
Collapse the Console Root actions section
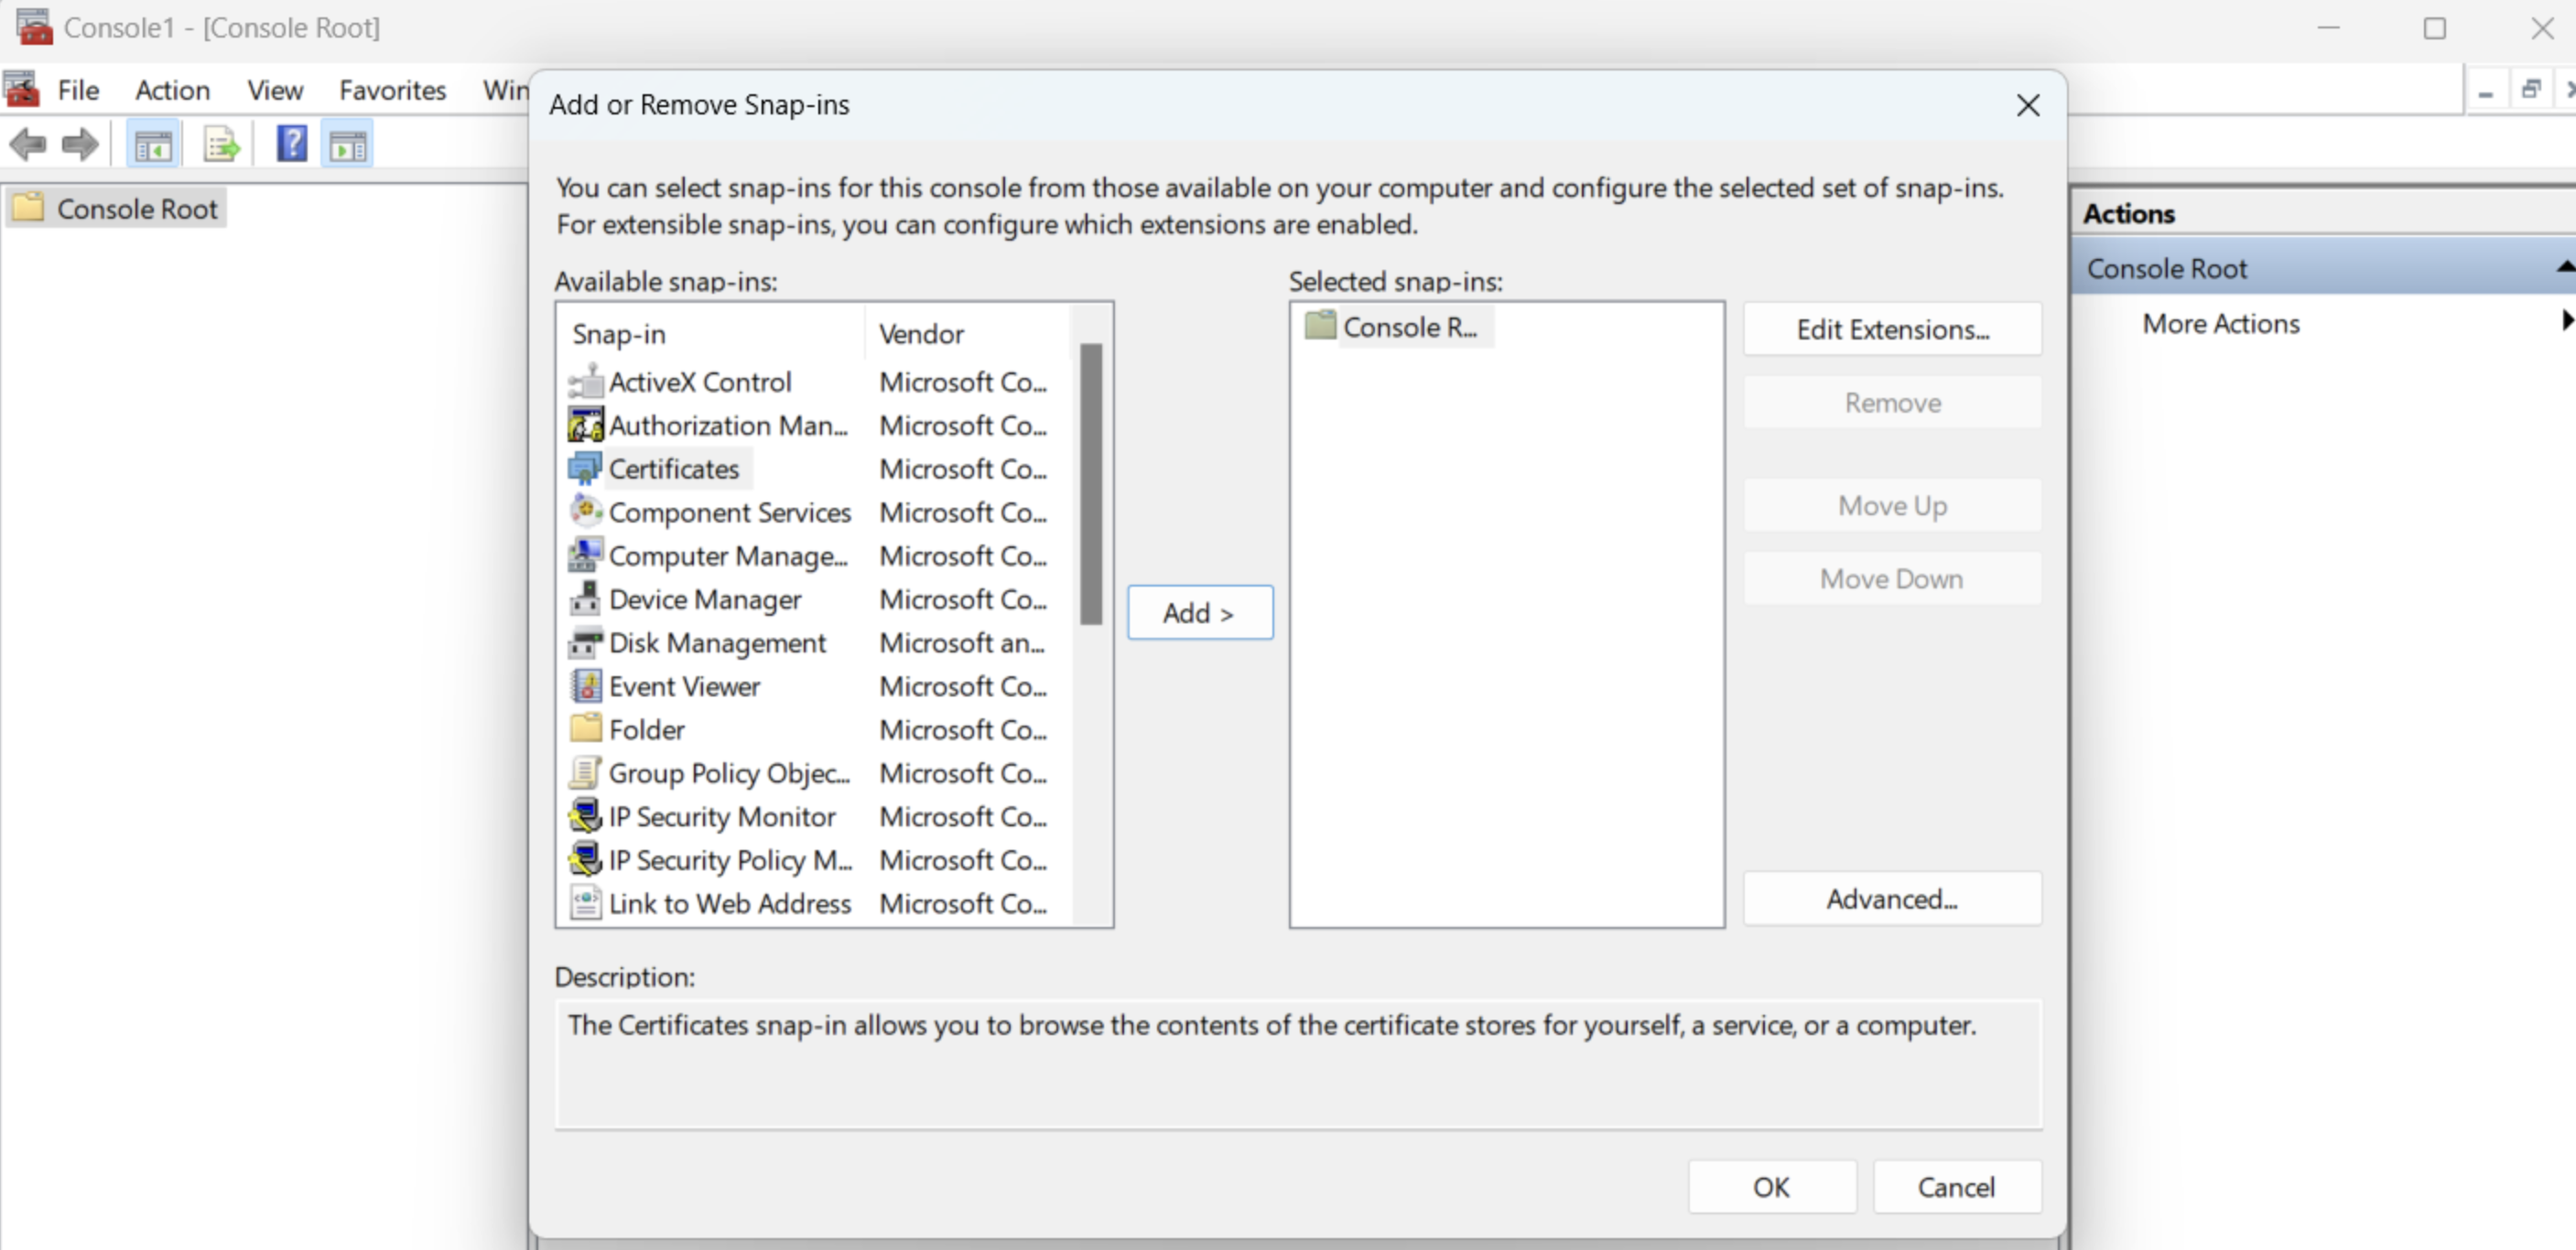[2564, 267]
